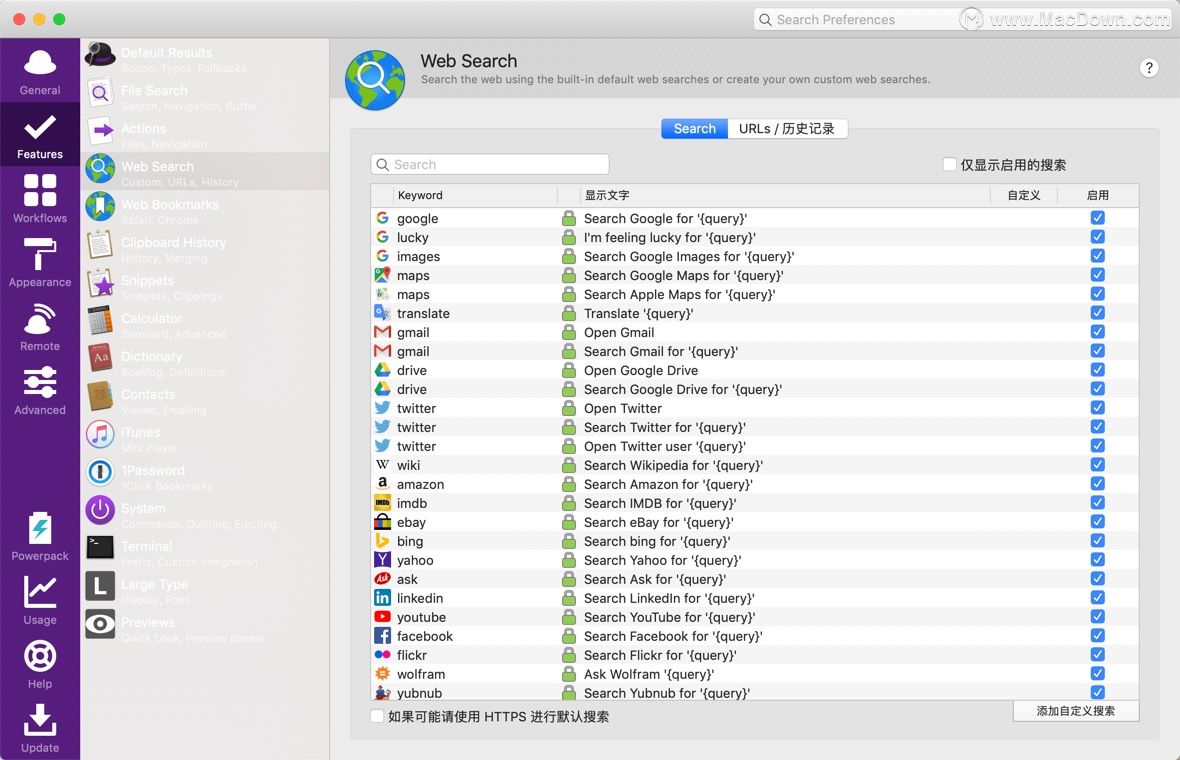Open the Workflows section

(40, 199)
